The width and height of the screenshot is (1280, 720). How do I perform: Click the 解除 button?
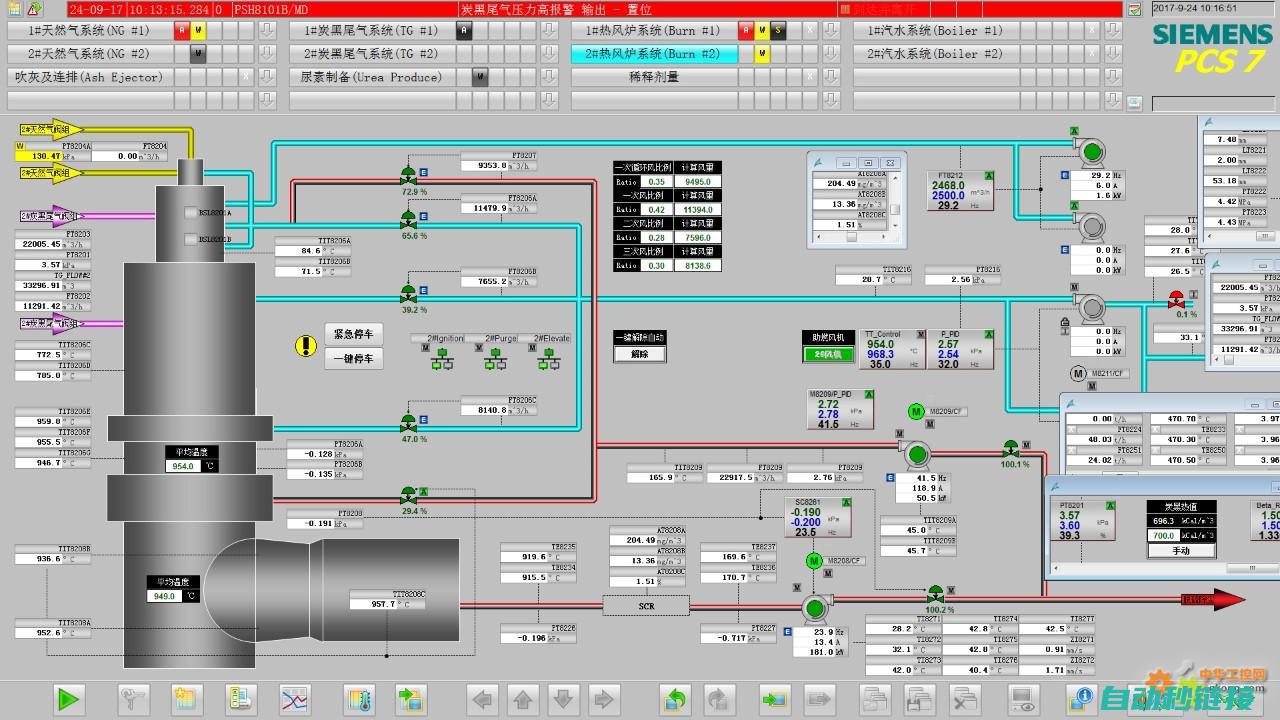(x=639, y=354)
